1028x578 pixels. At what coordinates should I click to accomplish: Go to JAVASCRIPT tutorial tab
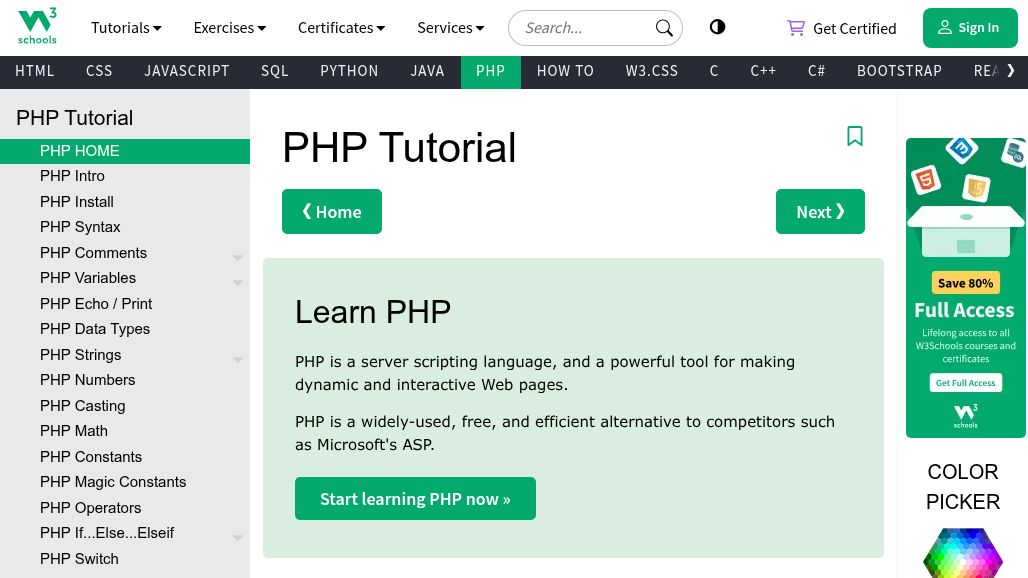[187, 71]
